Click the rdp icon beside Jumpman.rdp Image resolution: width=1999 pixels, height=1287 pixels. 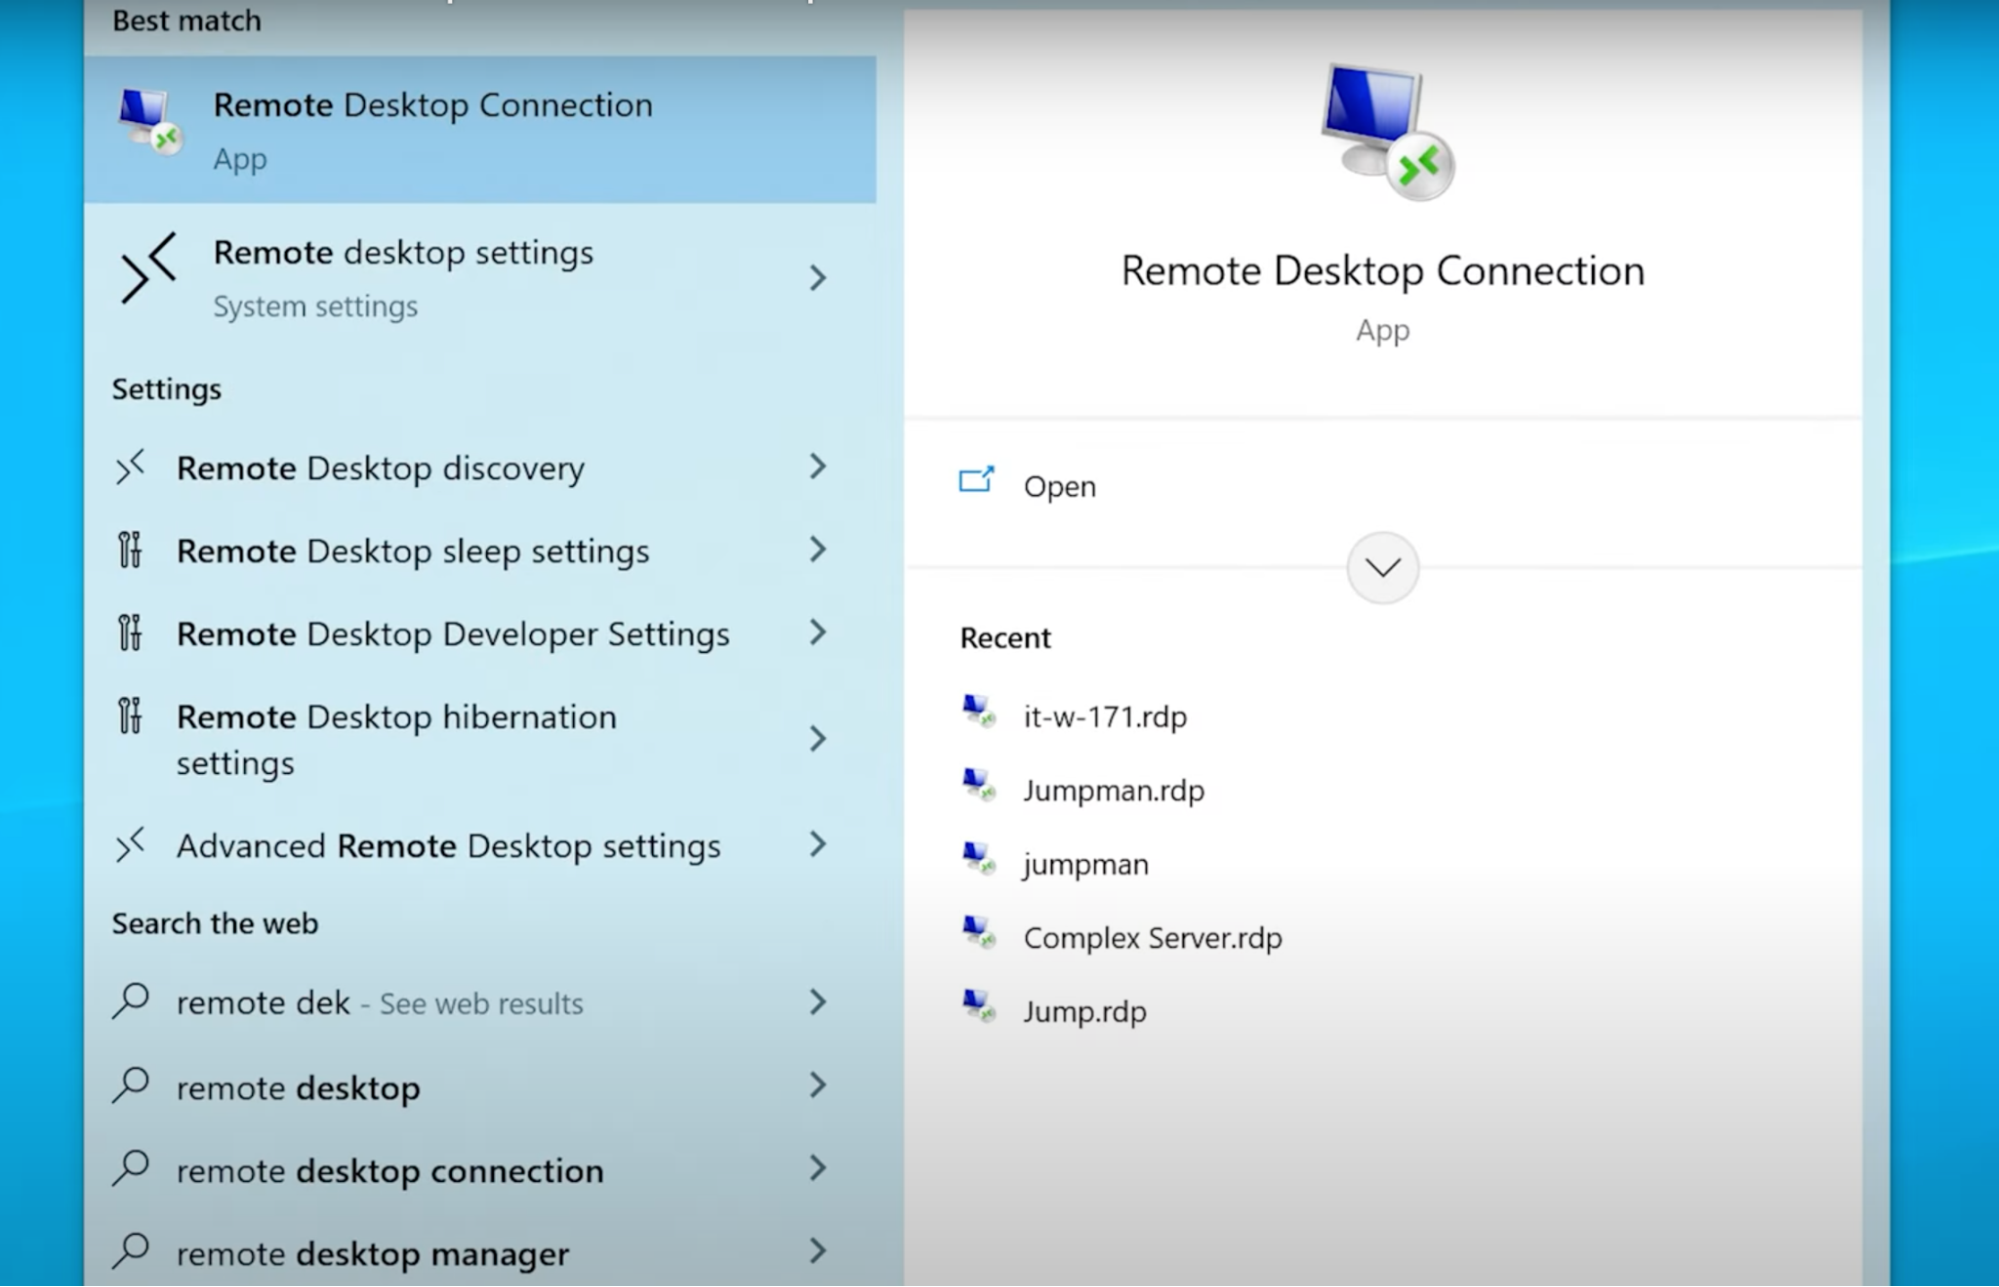pyautogui.click(x=978, y=784)
